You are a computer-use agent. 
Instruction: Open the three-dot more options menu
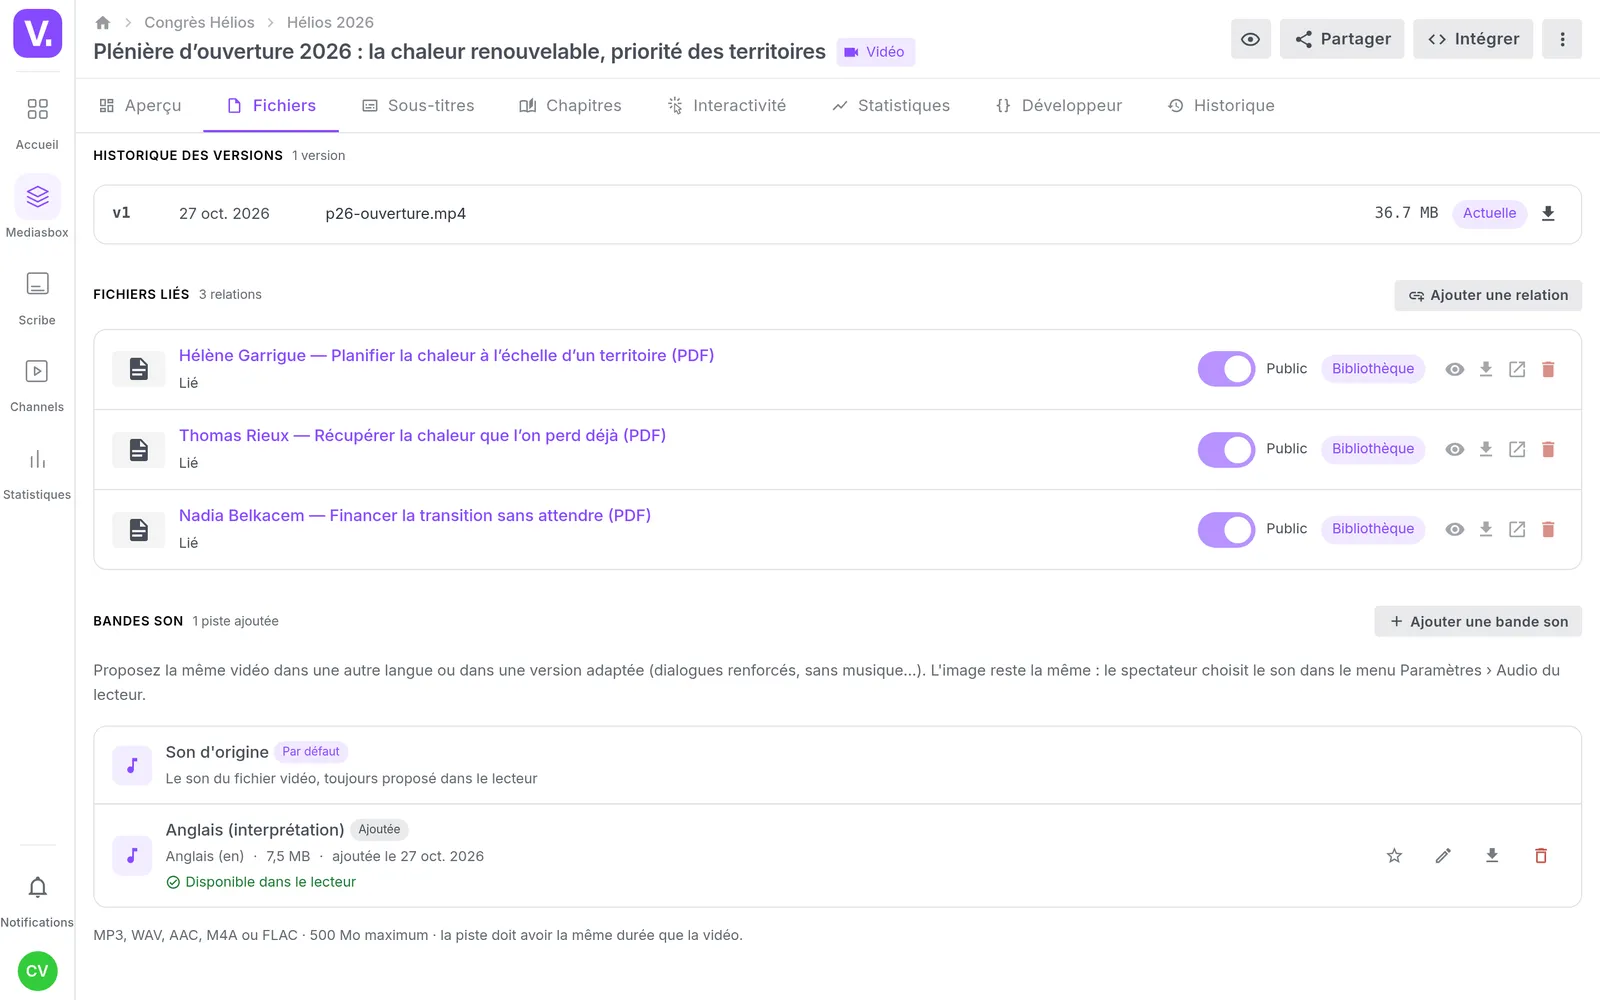tap(1562, 39)
